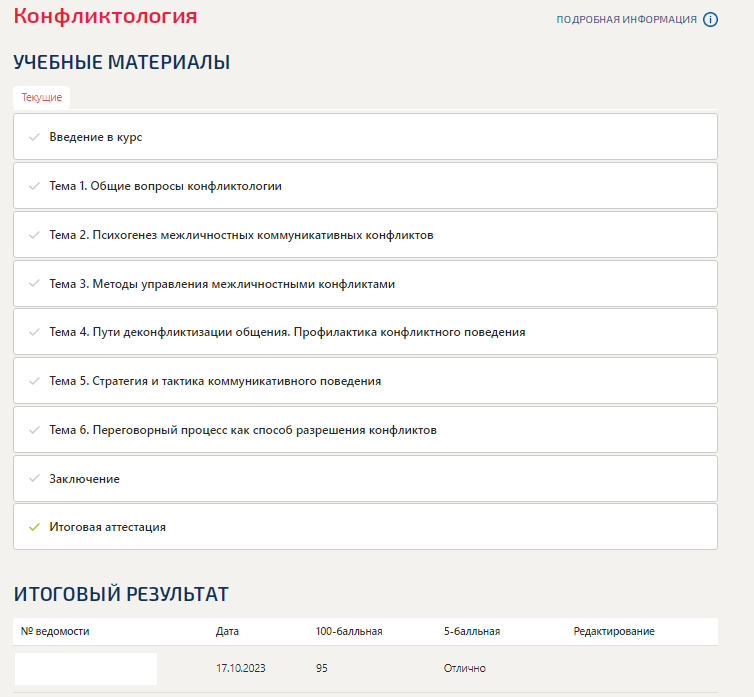This screenshot has width=754, height=697.
Task: Open the Итоговая аттестация section
Action: coord(365,527)
